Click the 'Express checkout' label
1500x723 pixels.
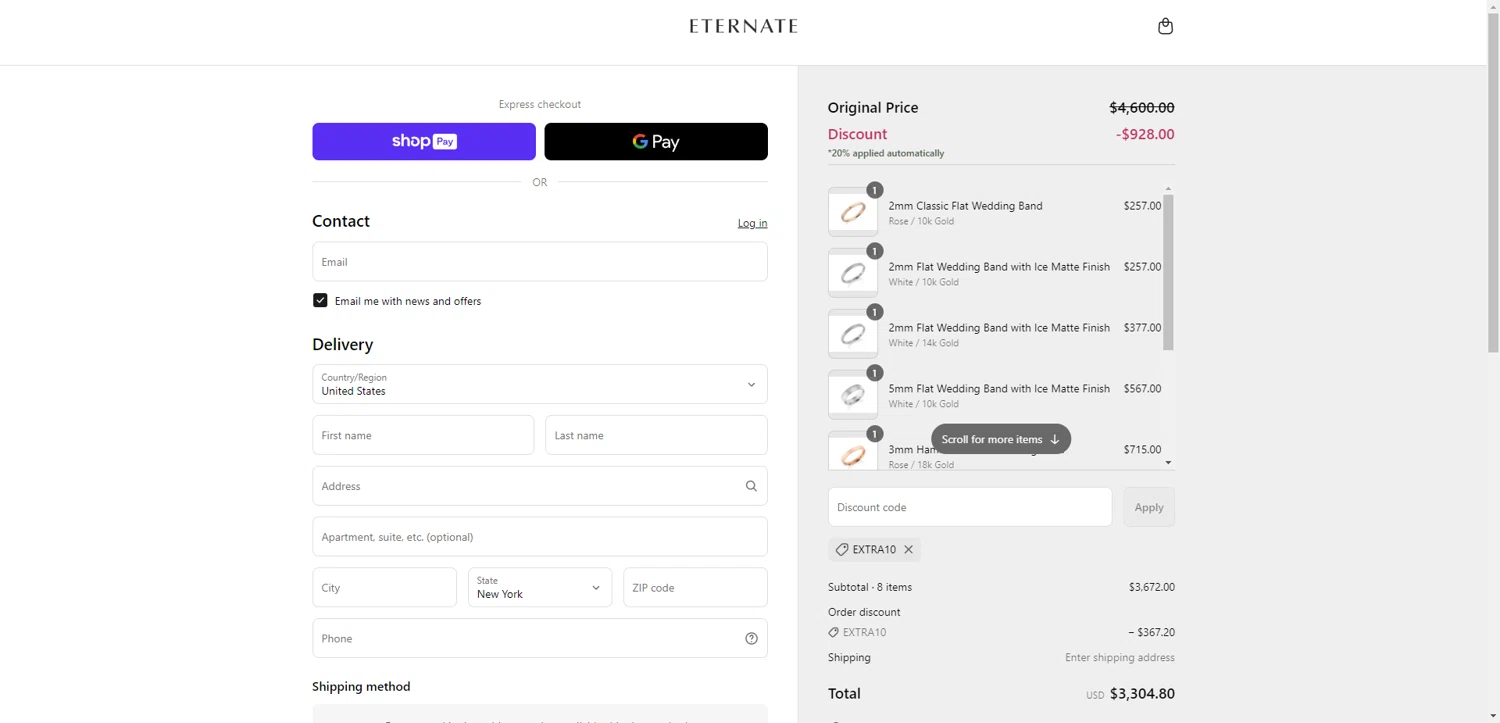pos(540,104)
